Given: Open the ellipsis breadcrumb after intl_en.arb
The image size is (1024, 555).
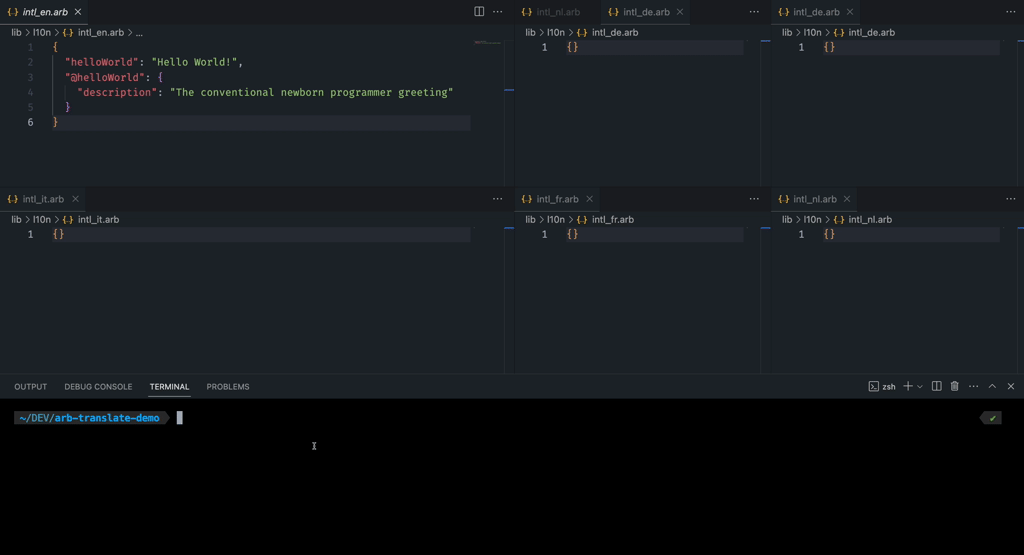Looking at the screenshot, I should (139, 32).
